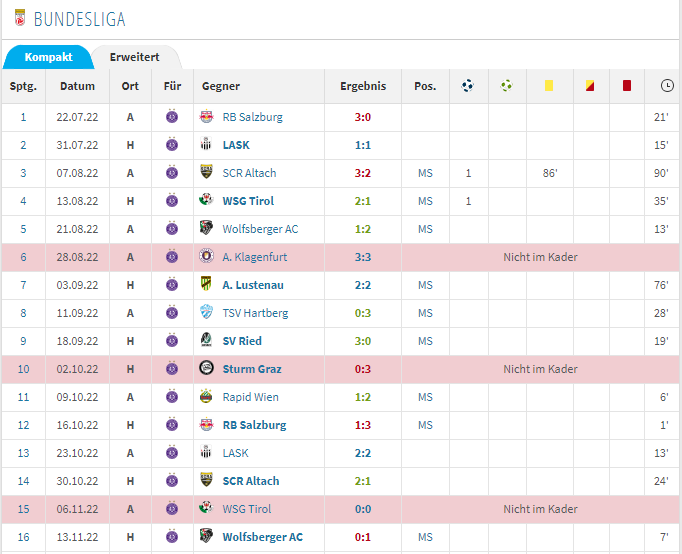682x554 pixels.
Task: Open matchday 10 link
Action: (x=23, y=369)
